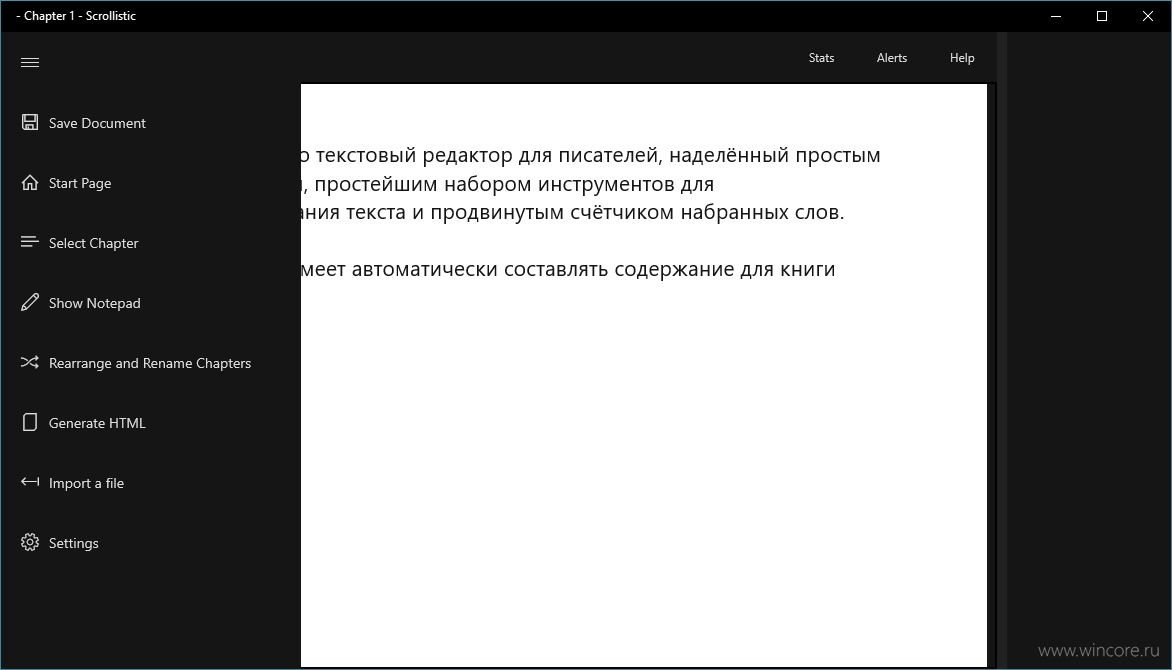Click the Start Page home icon

click(30, 182)
